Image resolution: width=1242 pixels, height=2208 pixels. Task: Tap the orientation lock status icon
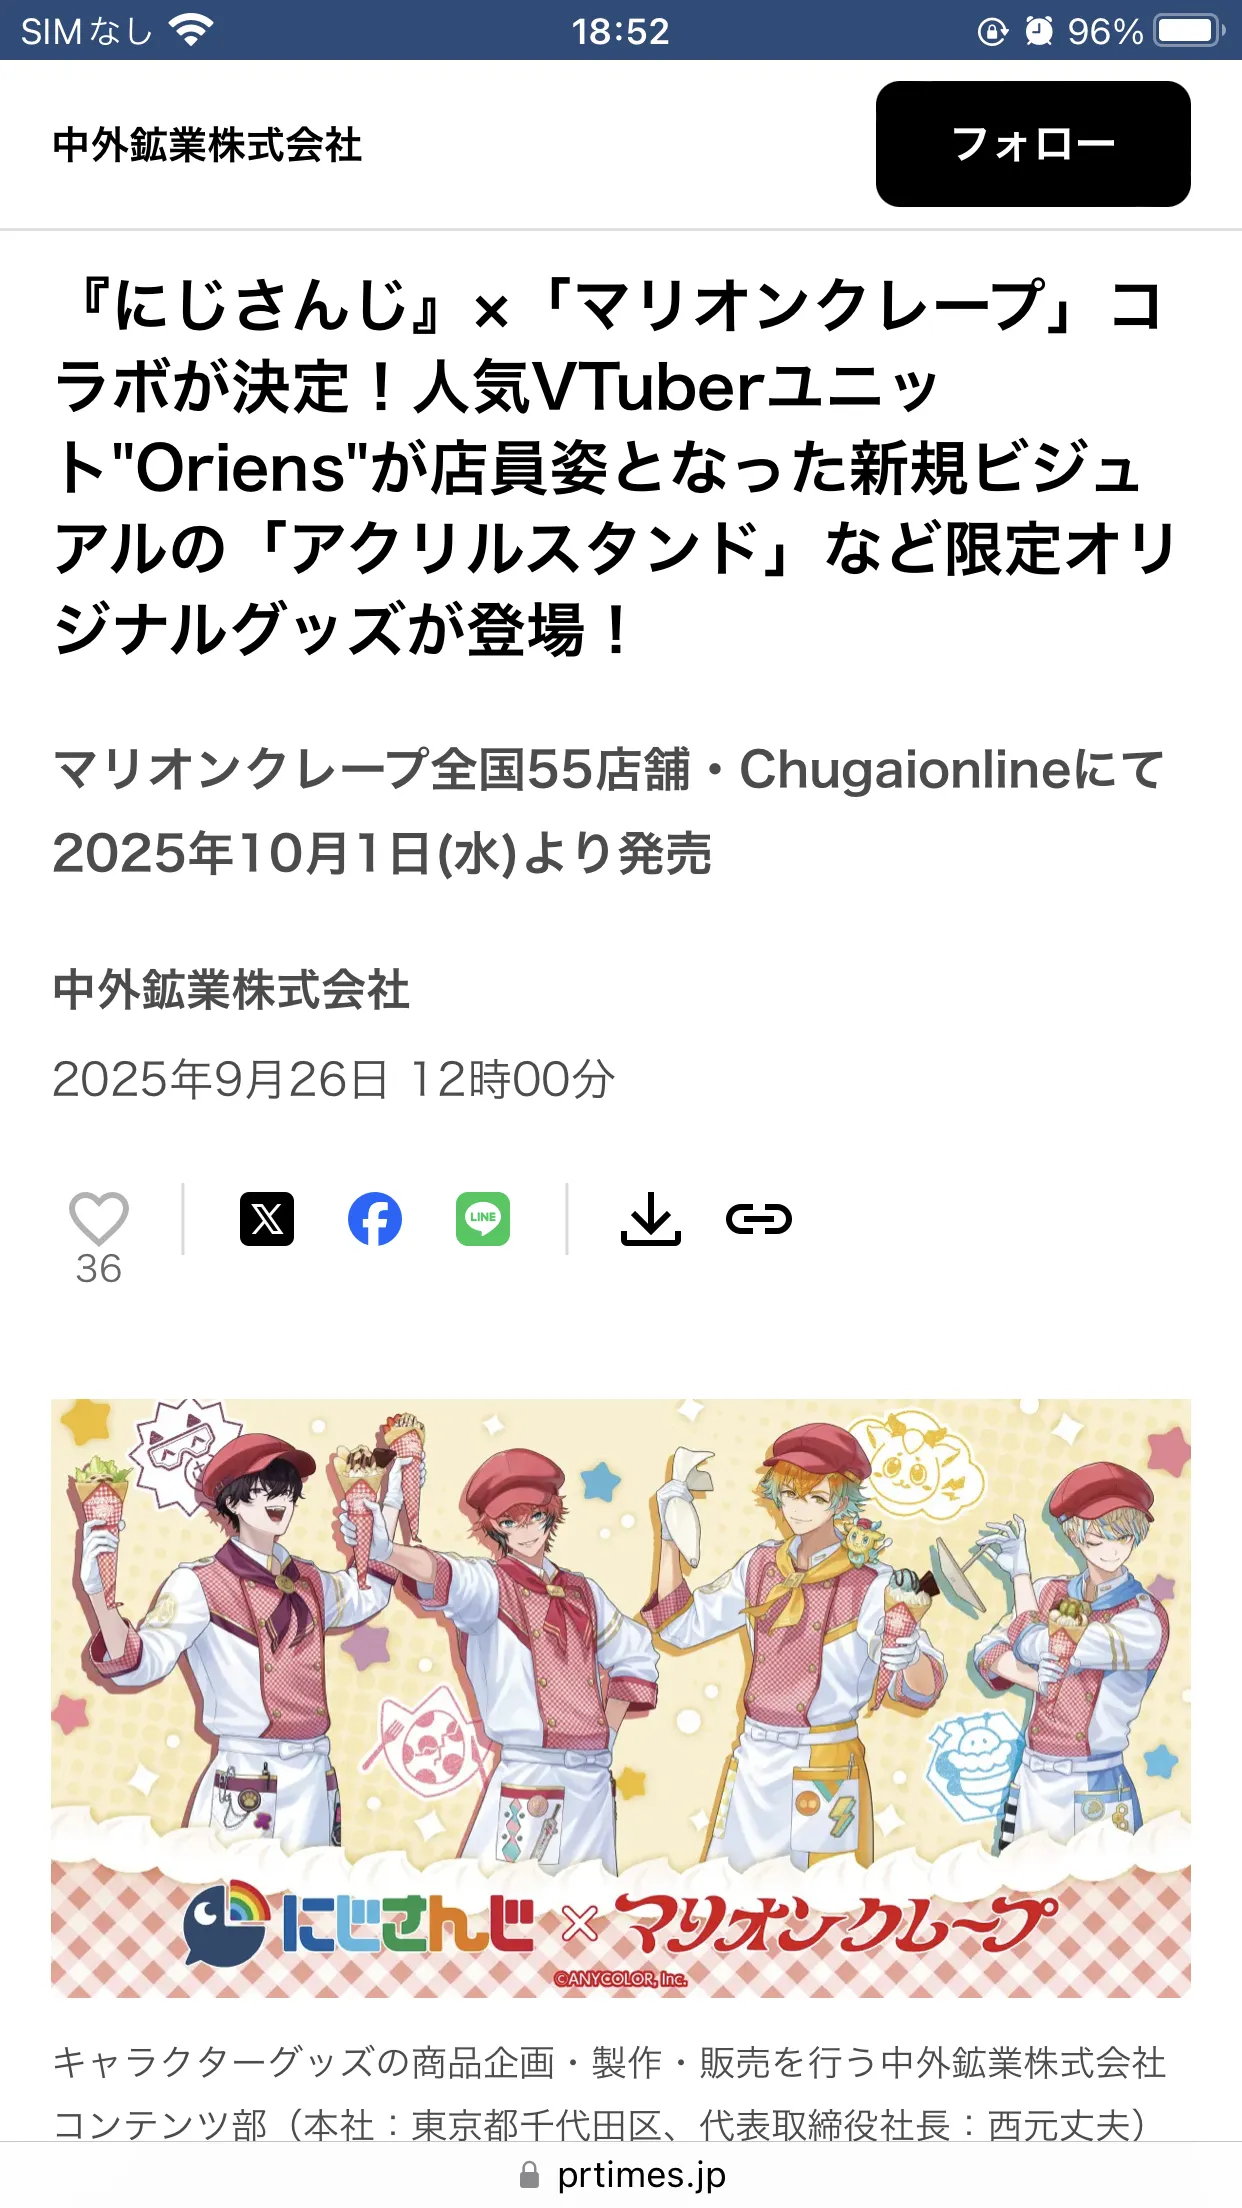click(x=992, y=31)
